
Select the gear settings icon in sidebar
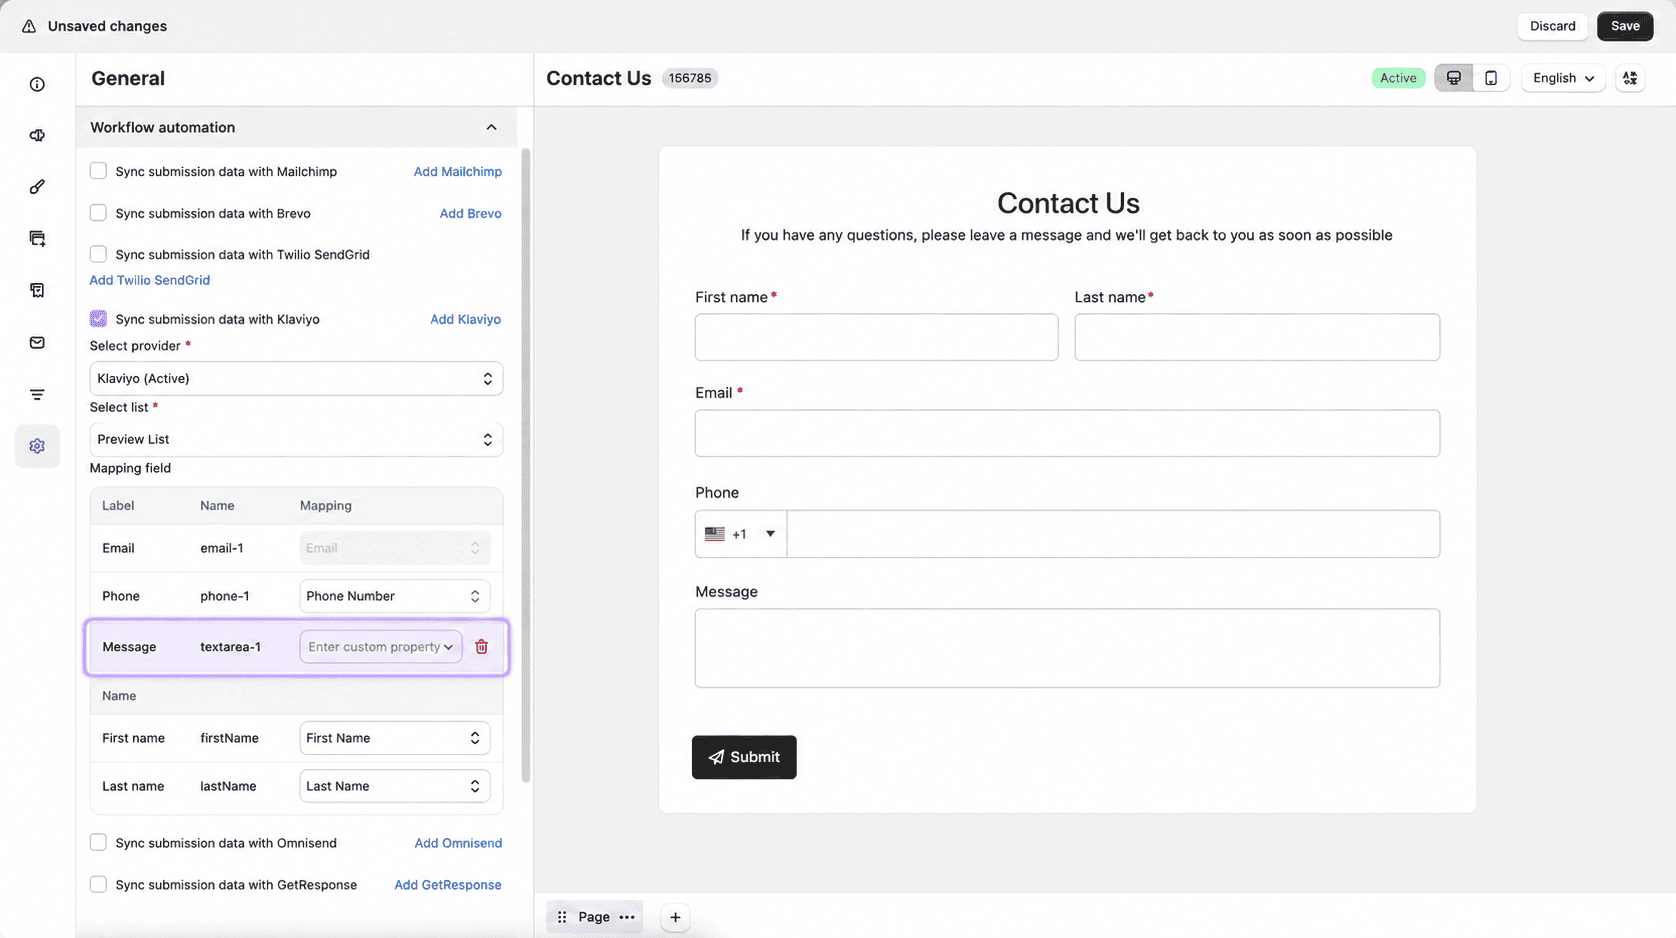[x=37, y=446]
